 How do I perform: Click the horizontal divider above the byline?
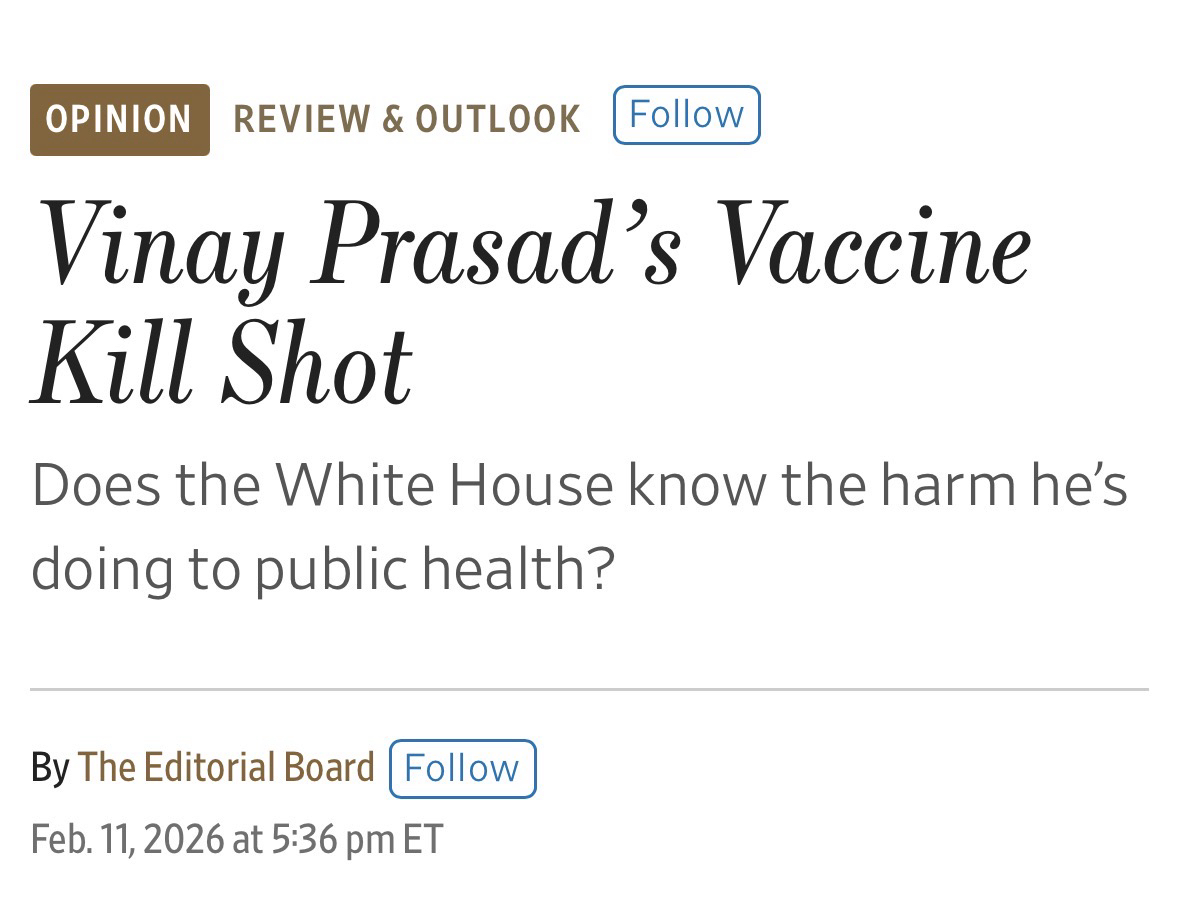589,689
